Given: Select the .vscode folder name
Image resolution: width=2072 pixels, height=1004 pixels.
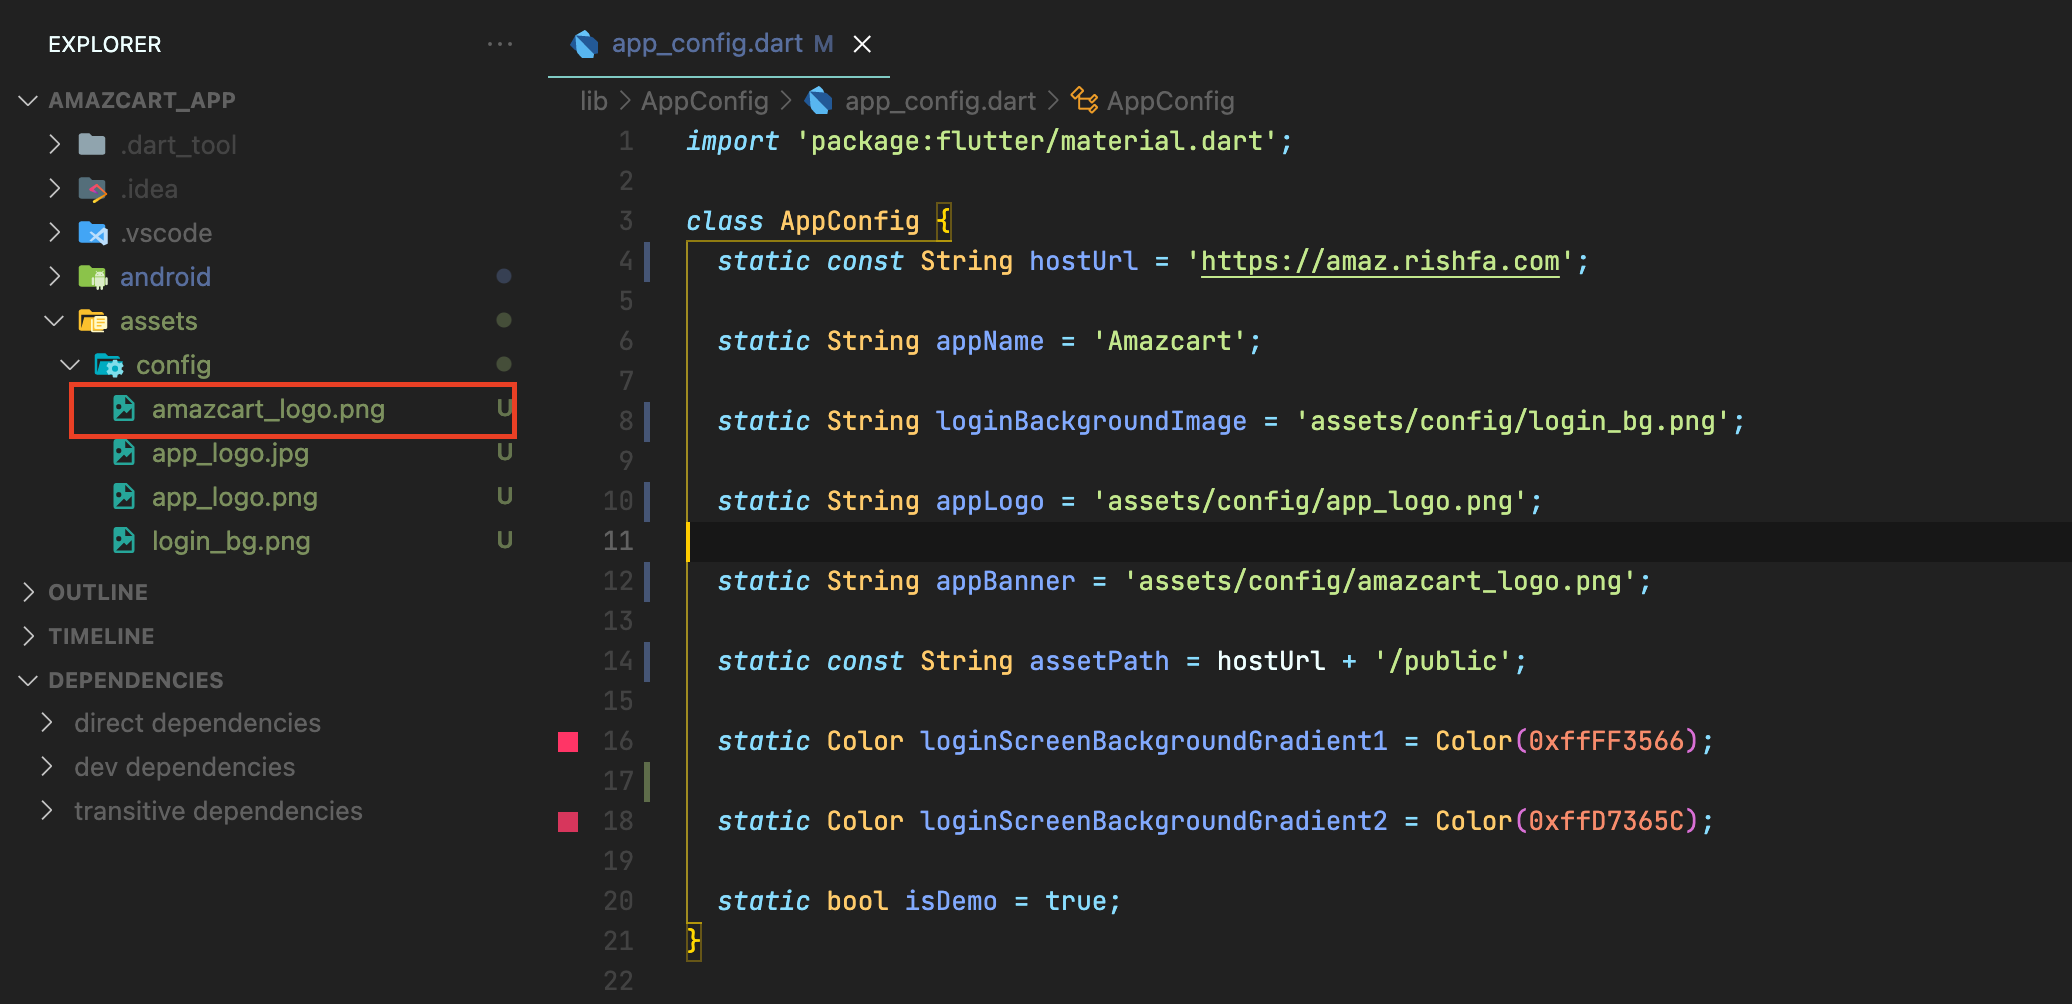Looking at the screenshot, I should click(x=166, y=233).
